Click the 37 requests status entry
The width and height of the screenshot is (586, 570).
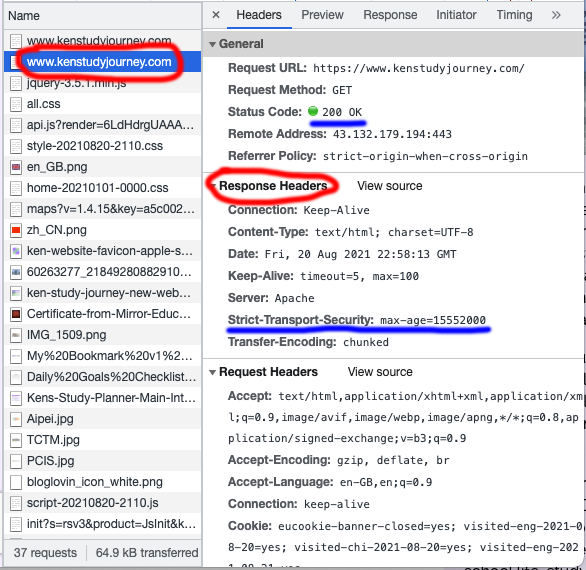45,553
